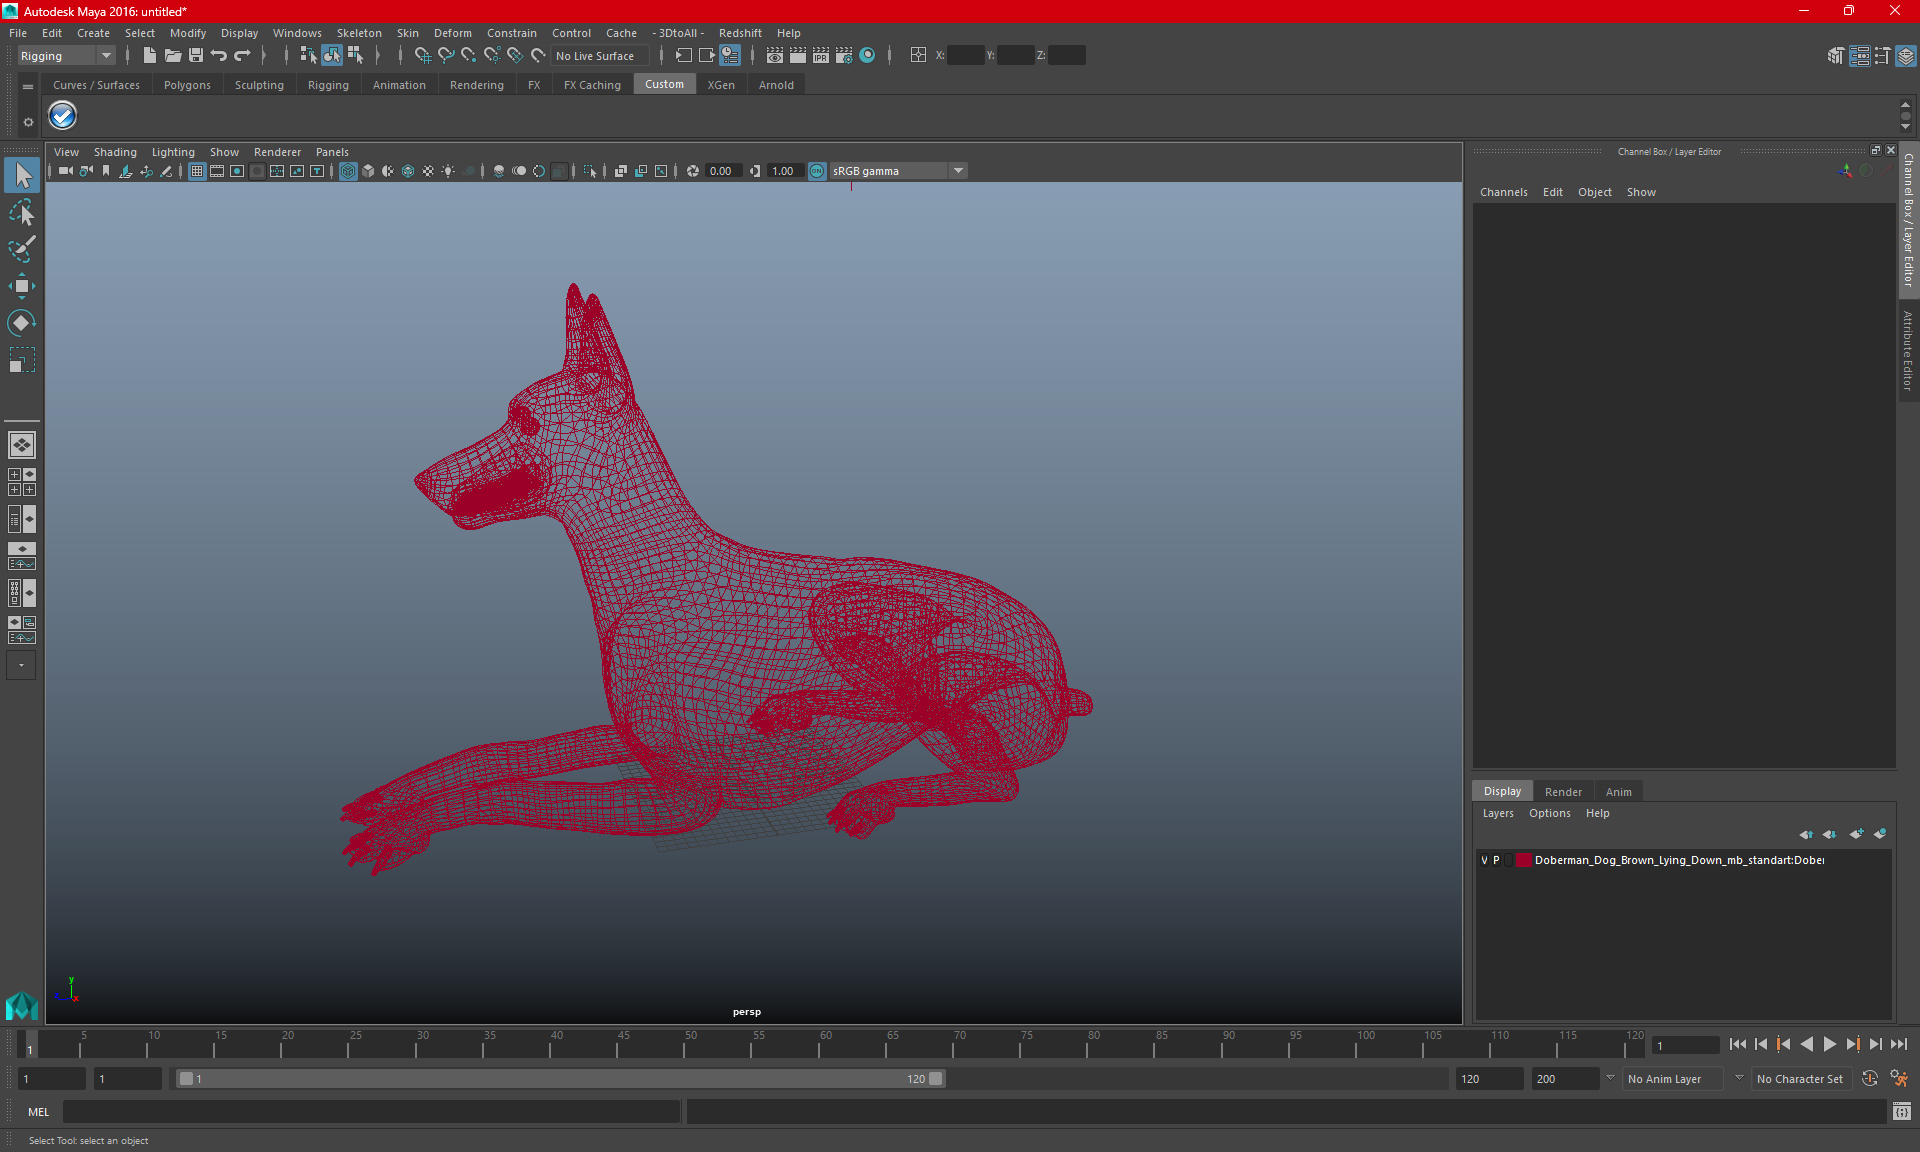Open character controls running-figure icon

click(x=1899, y=1079)
